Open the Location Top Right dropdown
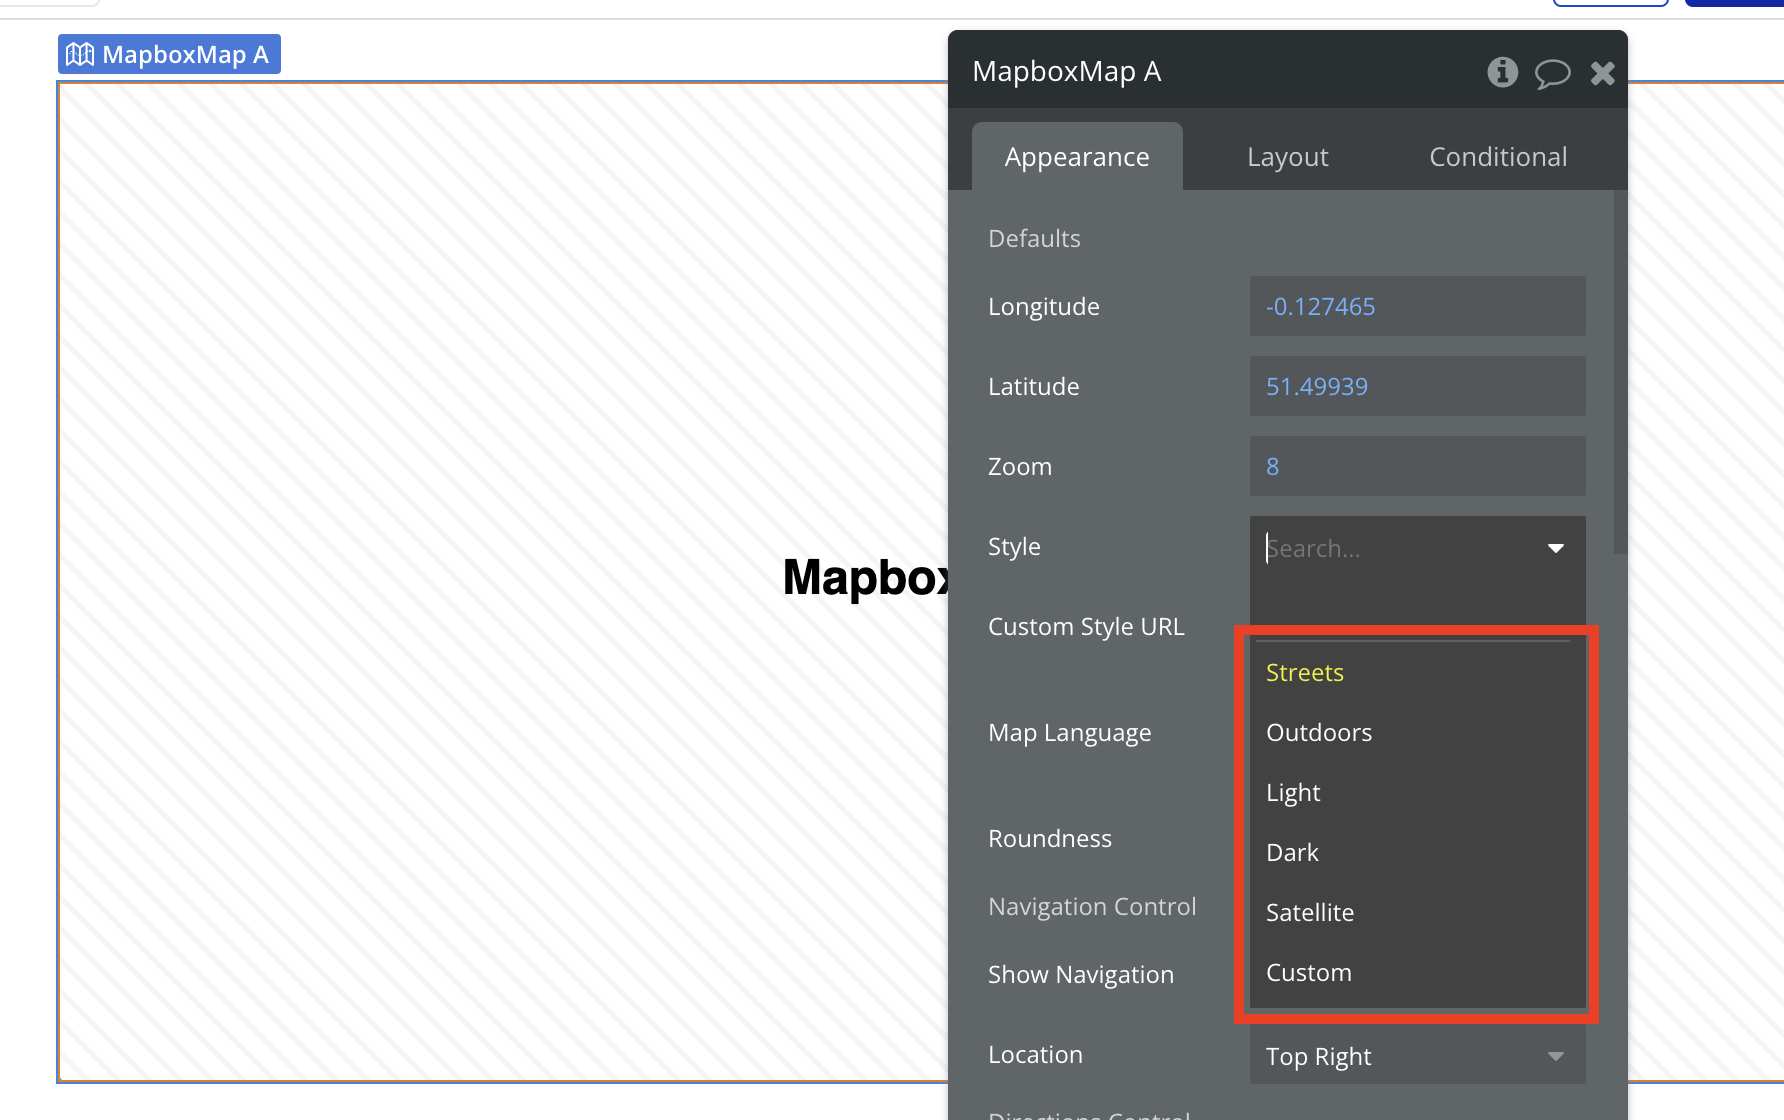The image size is (1784, 1120). click(1416, 1056)
